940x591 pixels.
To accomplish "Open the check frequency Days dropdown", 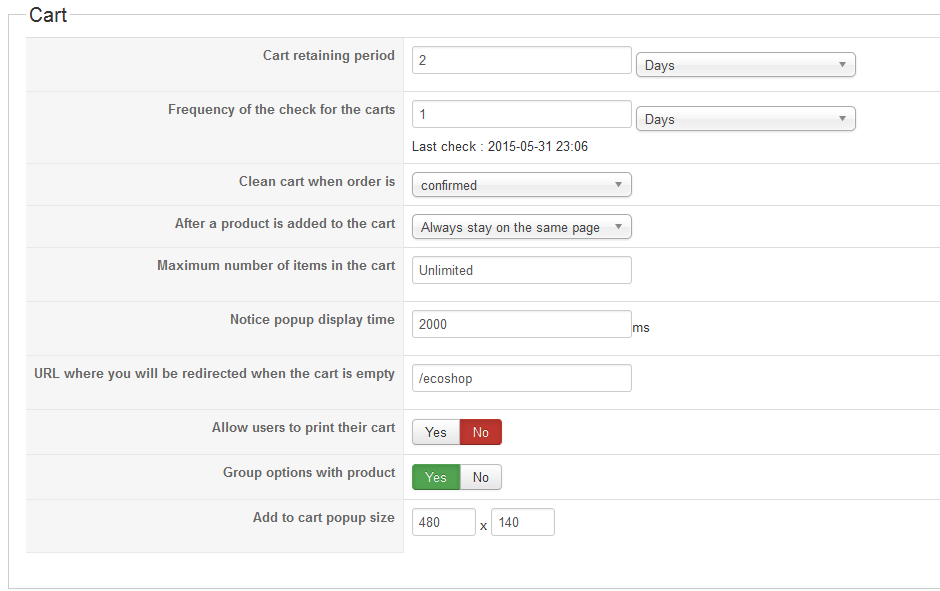I will pyautogui.click(x=745, y=119).
